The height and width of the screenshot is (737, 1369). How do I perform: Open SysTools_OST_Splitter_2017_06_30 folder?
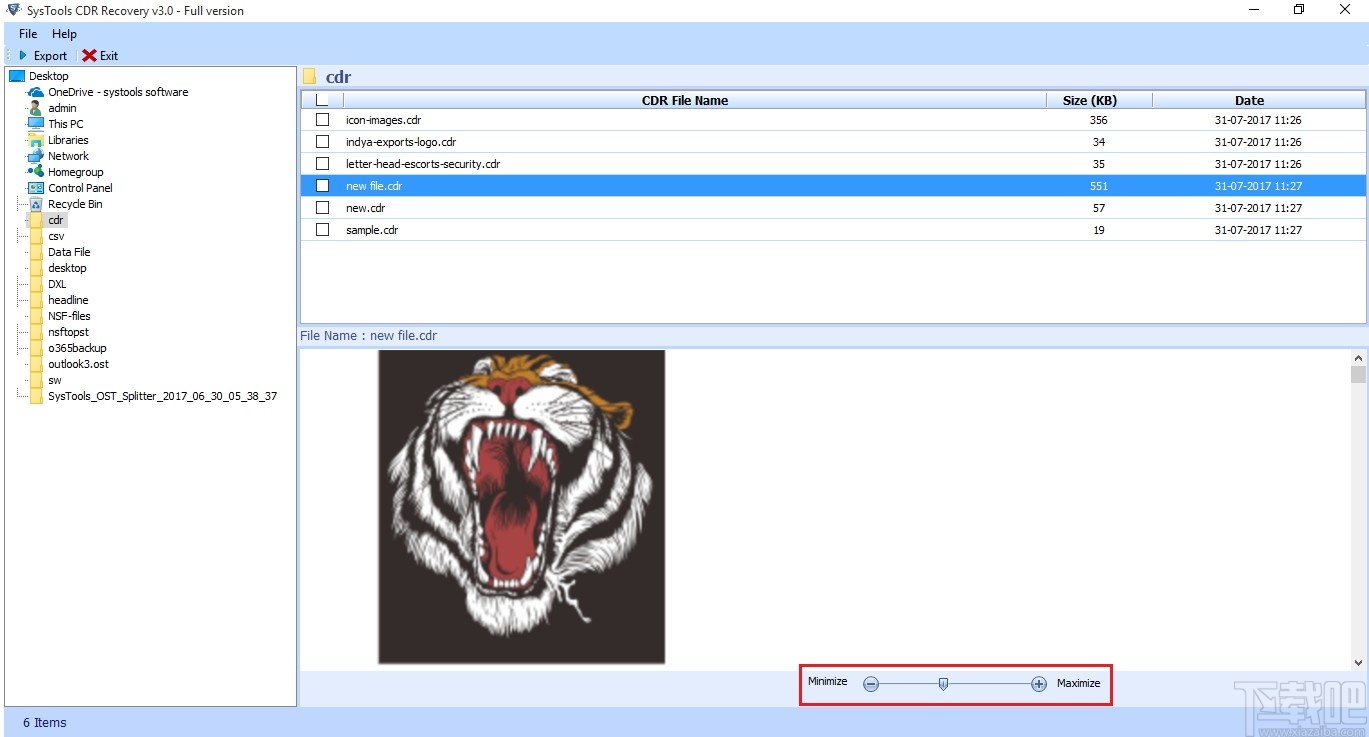coord(162,396)
